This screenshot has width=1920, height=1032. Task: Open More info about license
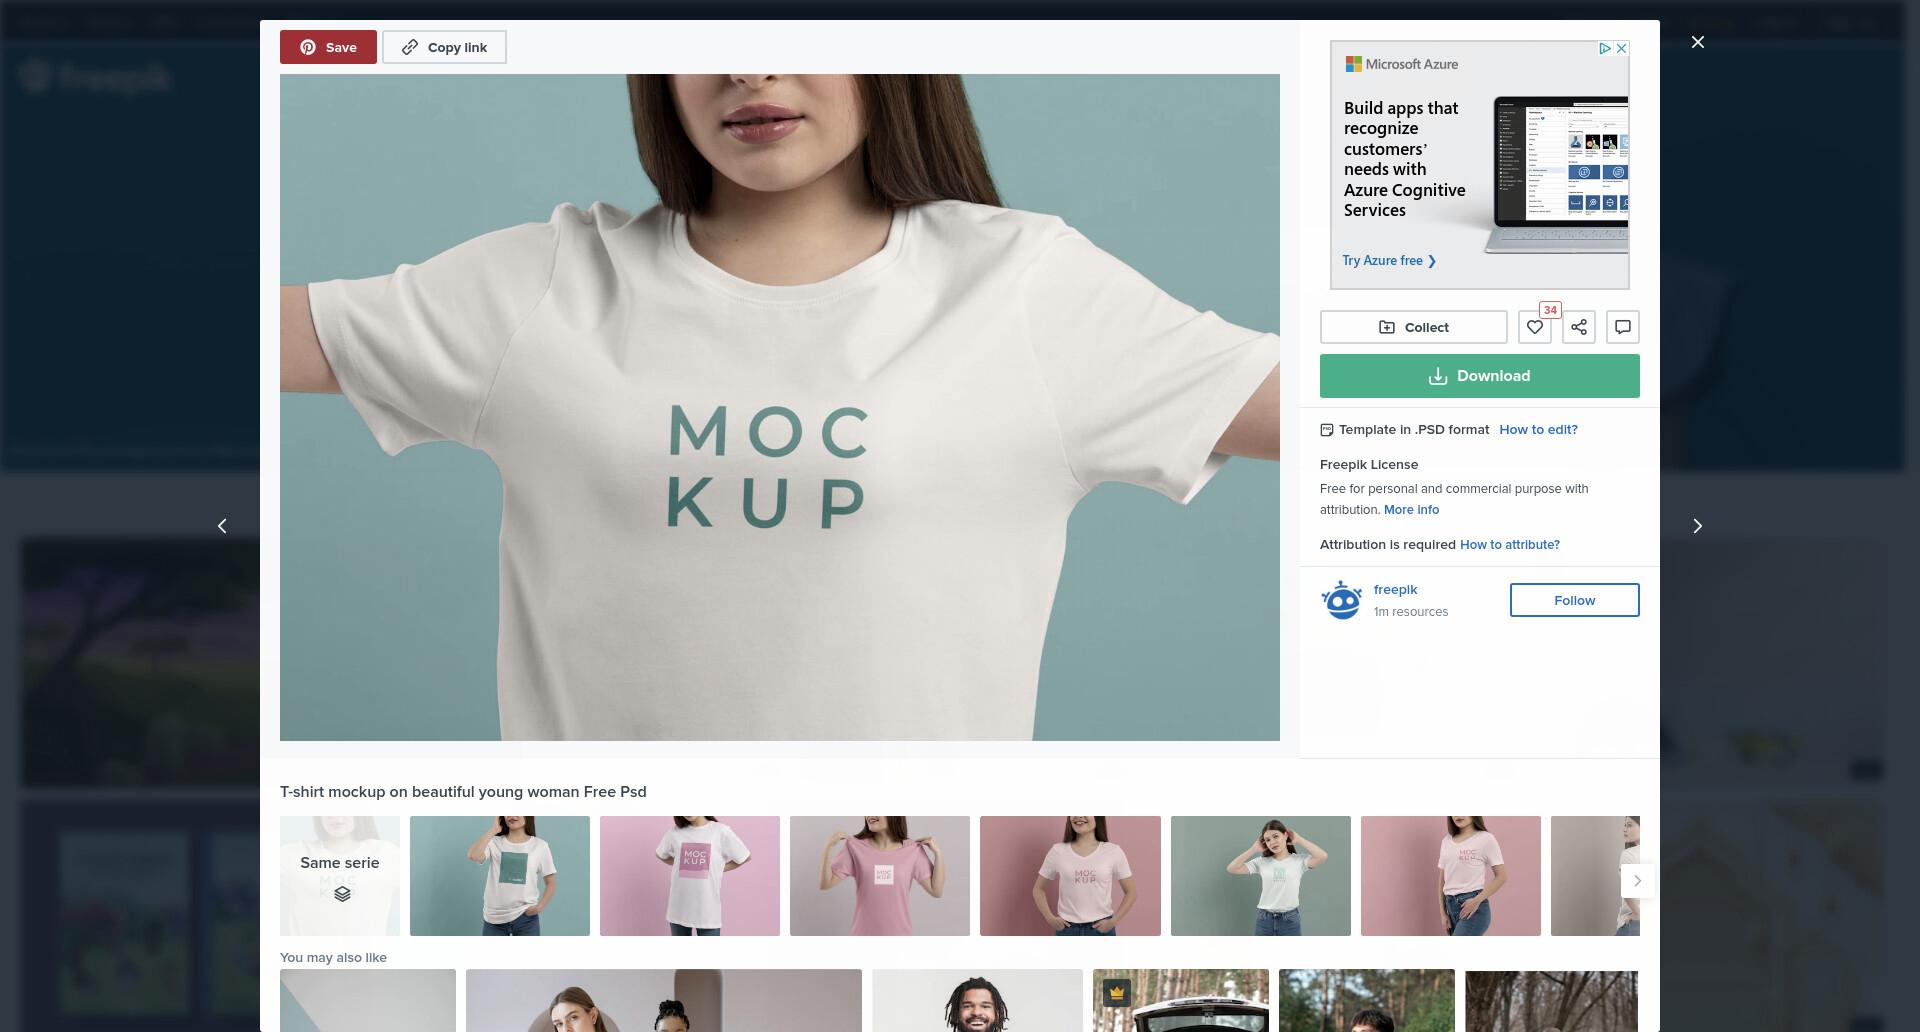[1411, 510]
